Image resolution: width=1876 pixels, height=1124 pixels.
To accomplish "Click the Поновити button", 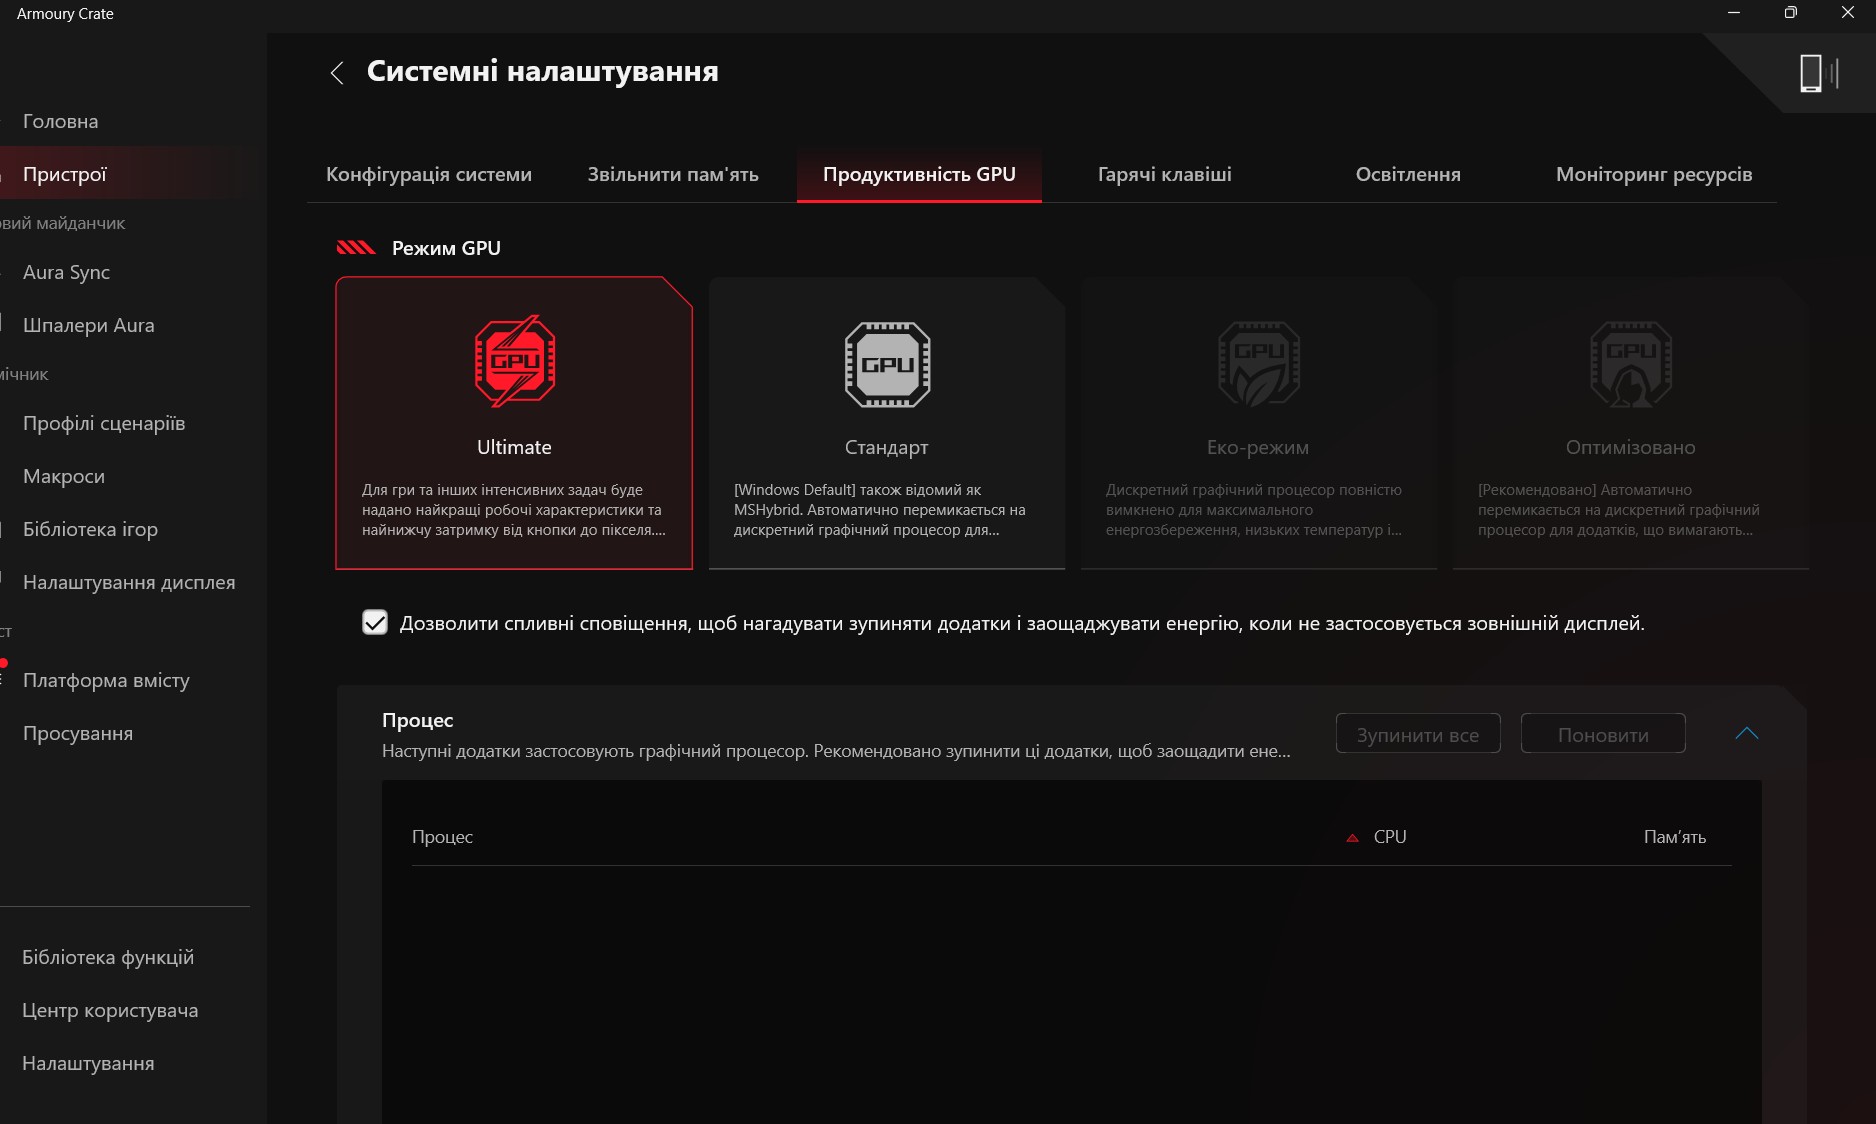I will [1602, 734].
